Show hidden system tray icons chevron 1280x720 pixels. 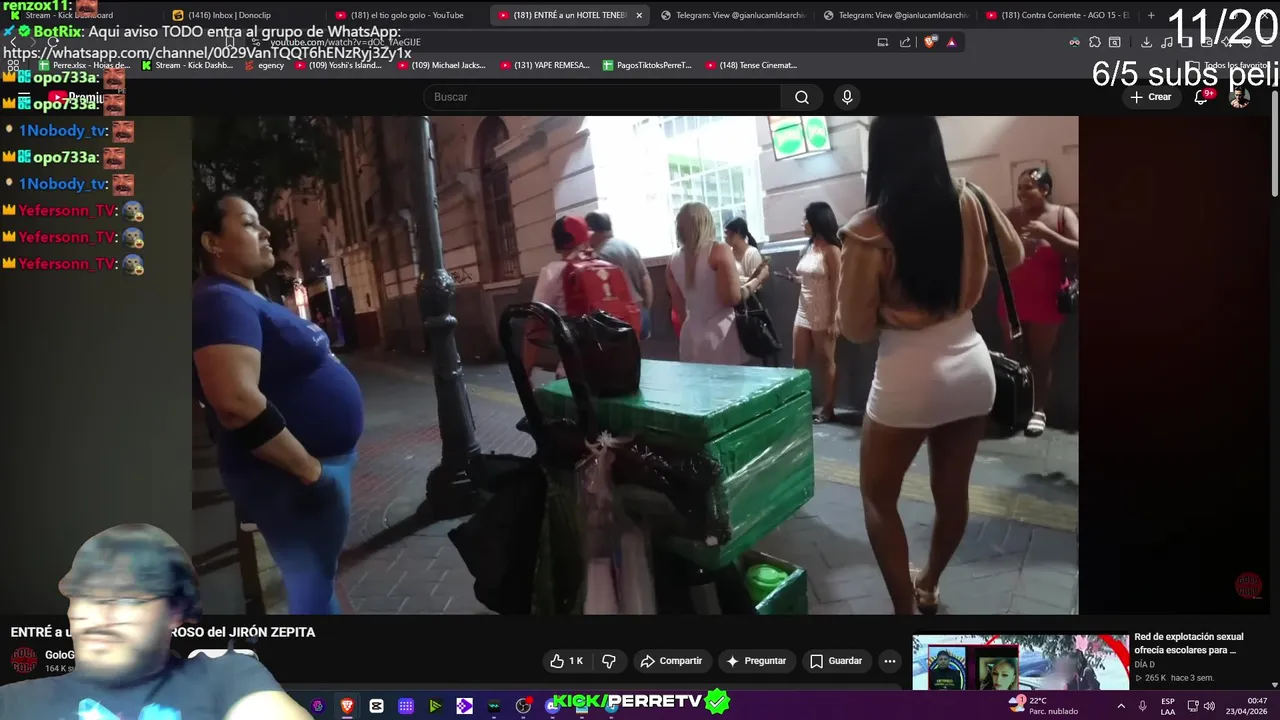click(1120, 706)
